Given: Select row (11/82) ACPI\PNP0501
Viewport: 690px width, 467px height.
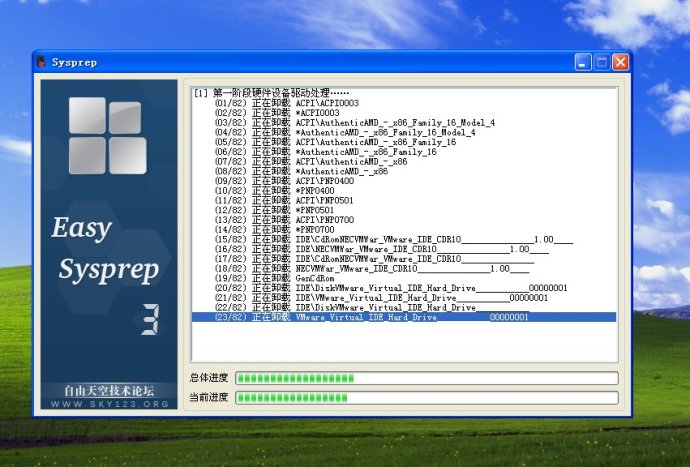Looking at the screenshot, I should click(x=404, y=200).
